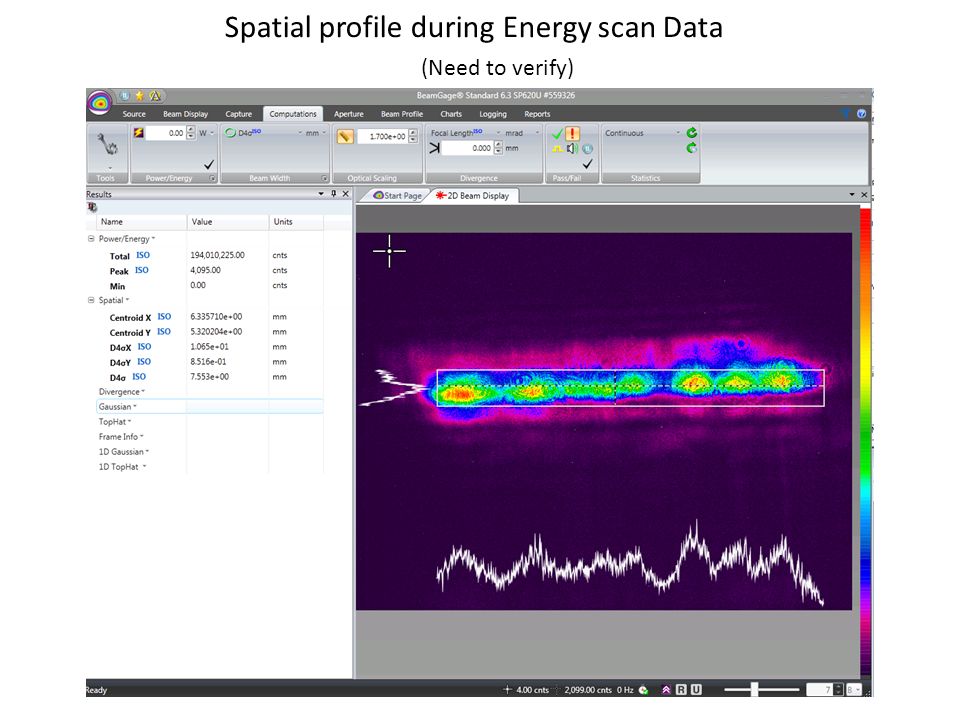Close the Results panel

click(x=346, y=193)
